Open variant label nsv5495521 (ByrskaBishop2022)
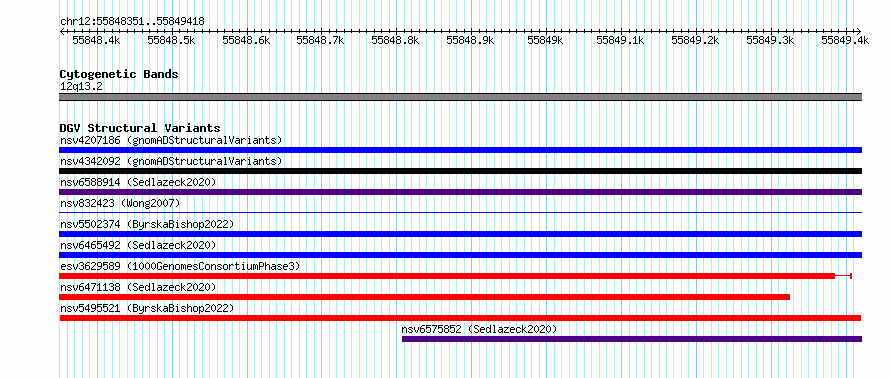Screen dimensions: 890x378 [x=147, y=308]
